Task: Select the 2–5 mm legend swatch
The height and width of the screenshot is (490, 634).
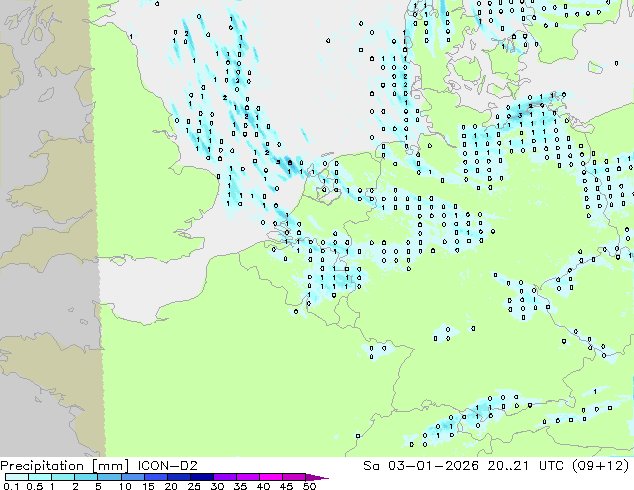Action: point(86,477)
